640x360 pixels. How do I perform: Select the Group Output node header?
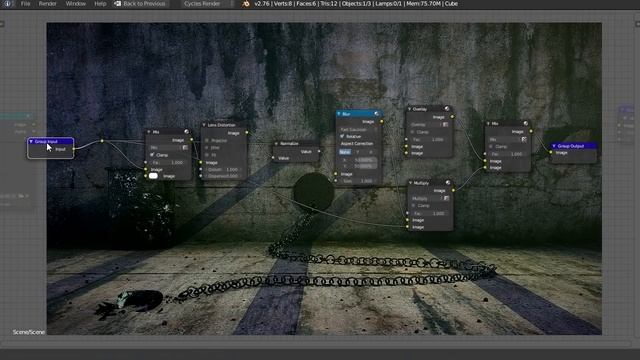(x=574, y=146)
